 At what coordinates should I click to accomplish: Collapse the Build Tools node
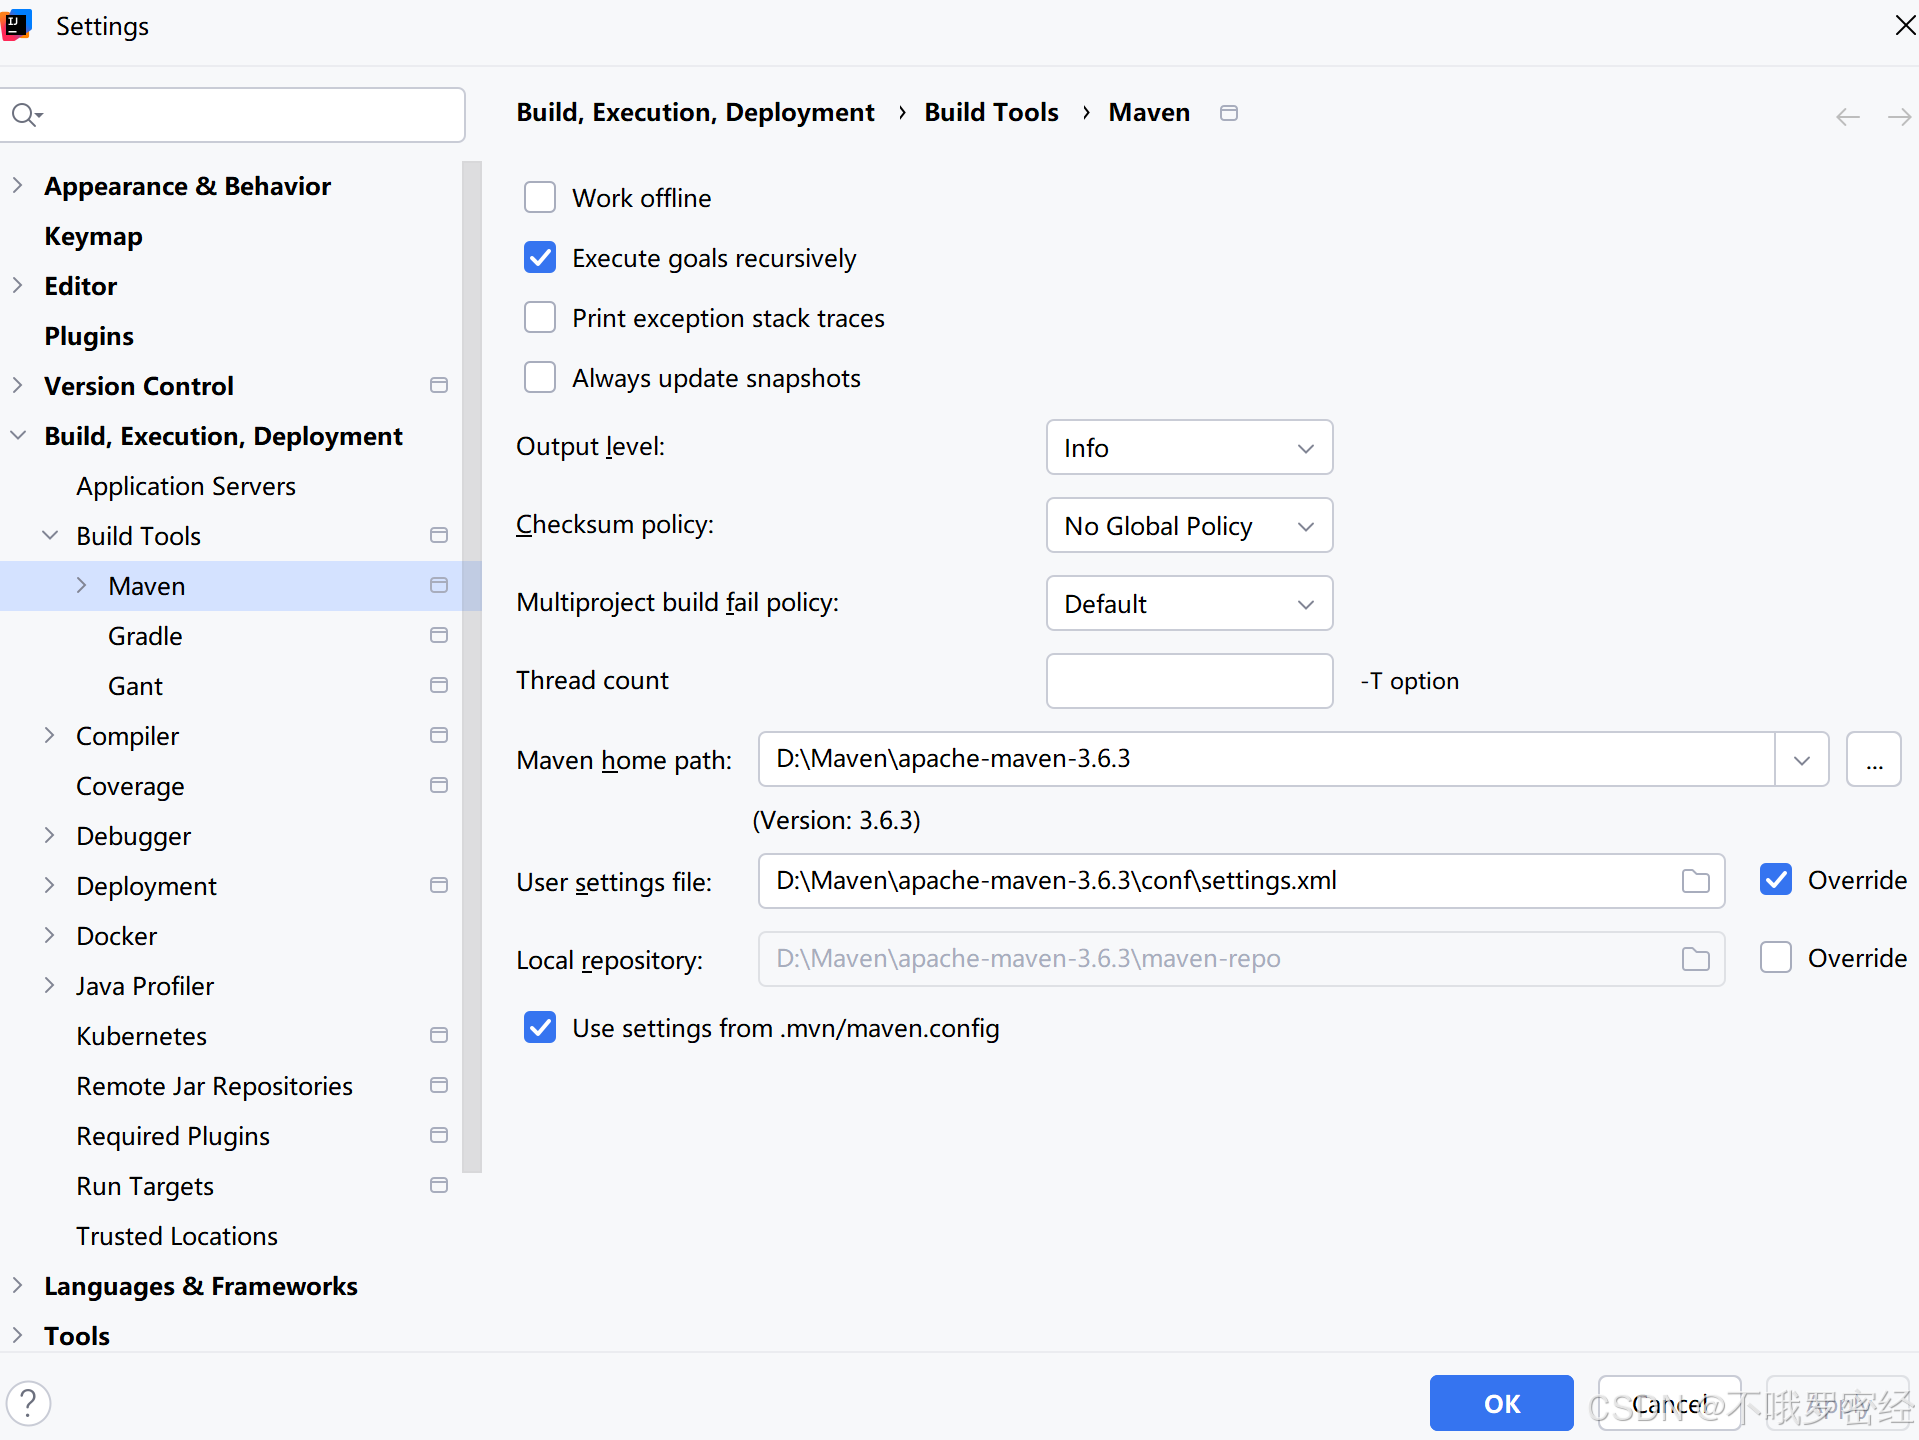pos(49,535)
